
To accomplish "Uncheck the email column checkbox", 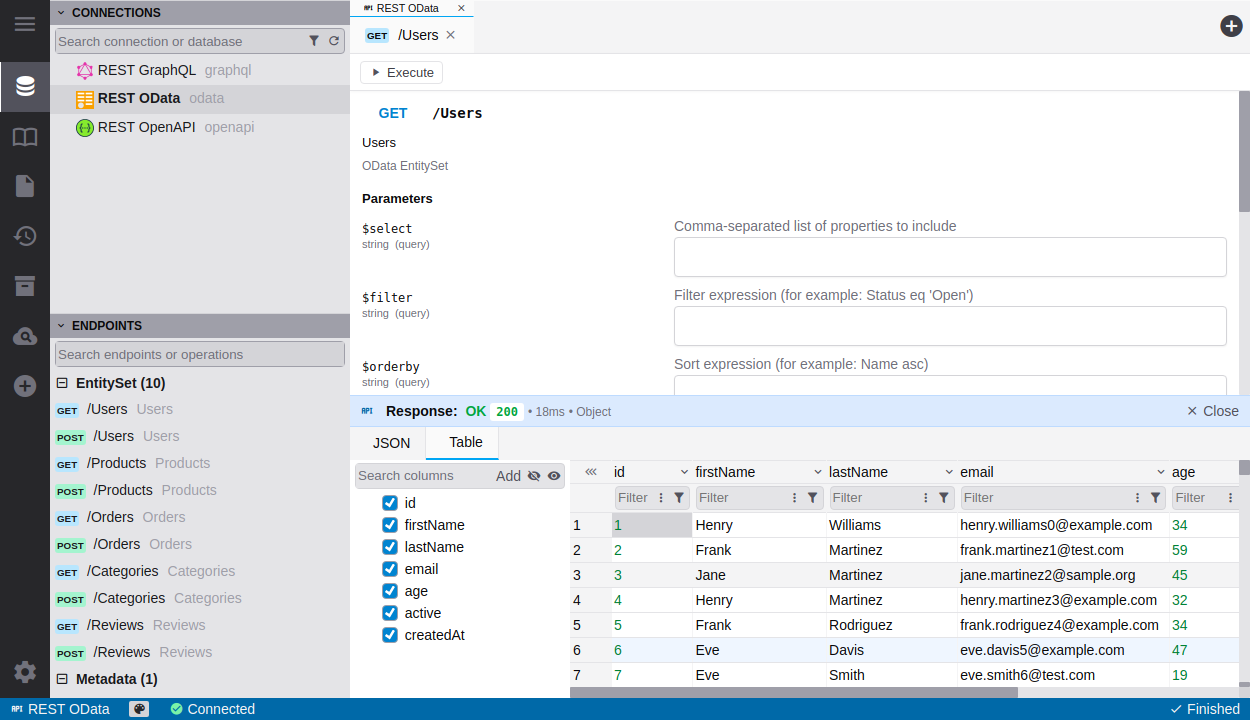I will pyautogui.click(x=389, y=568).
